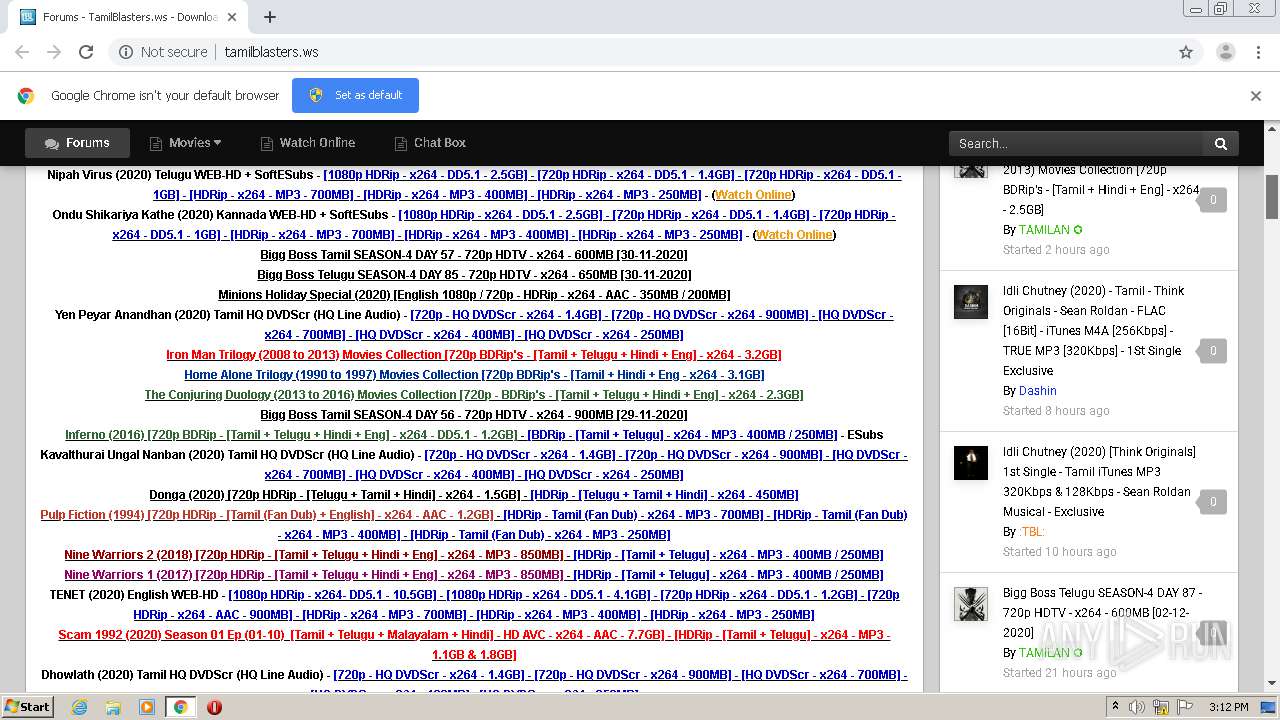Open the Chrome profile avatar icon
Image resolution: width=1280 pixels, height=720 pixels.
tap(1225, 52)
